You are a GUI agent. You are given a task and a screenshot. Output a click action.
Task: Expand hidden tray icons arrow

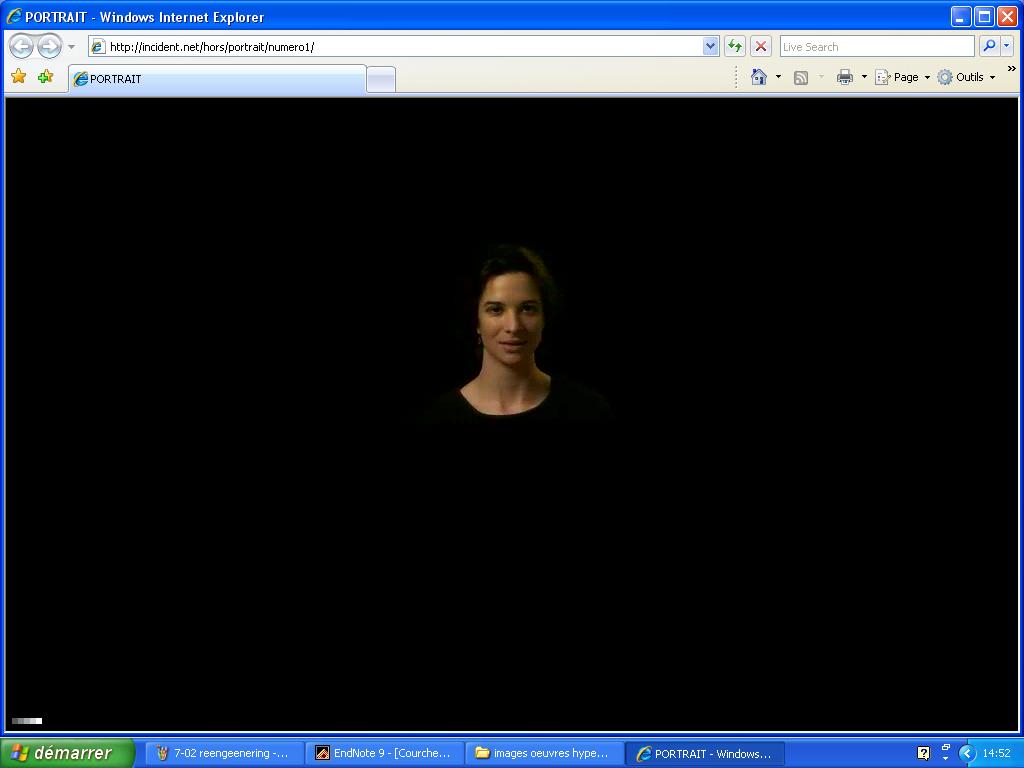pos(967,753)
